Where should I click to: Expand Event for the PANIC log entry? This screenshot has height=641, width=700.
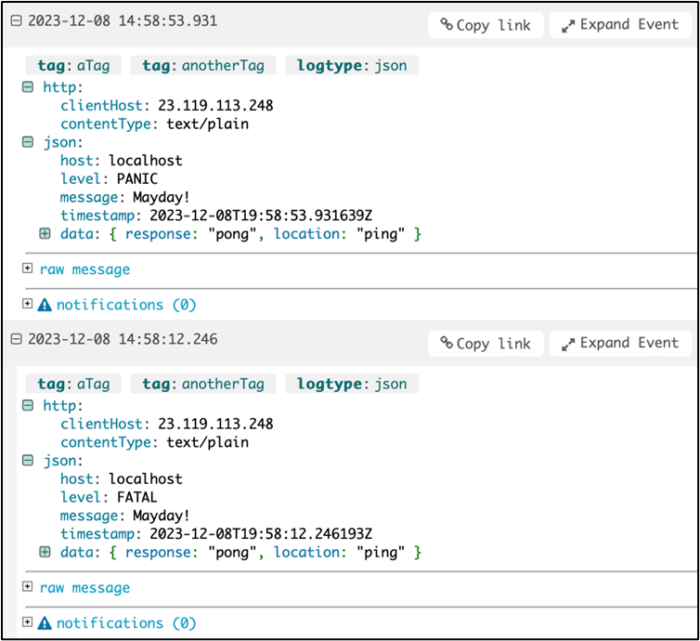(x=620, y=25)
